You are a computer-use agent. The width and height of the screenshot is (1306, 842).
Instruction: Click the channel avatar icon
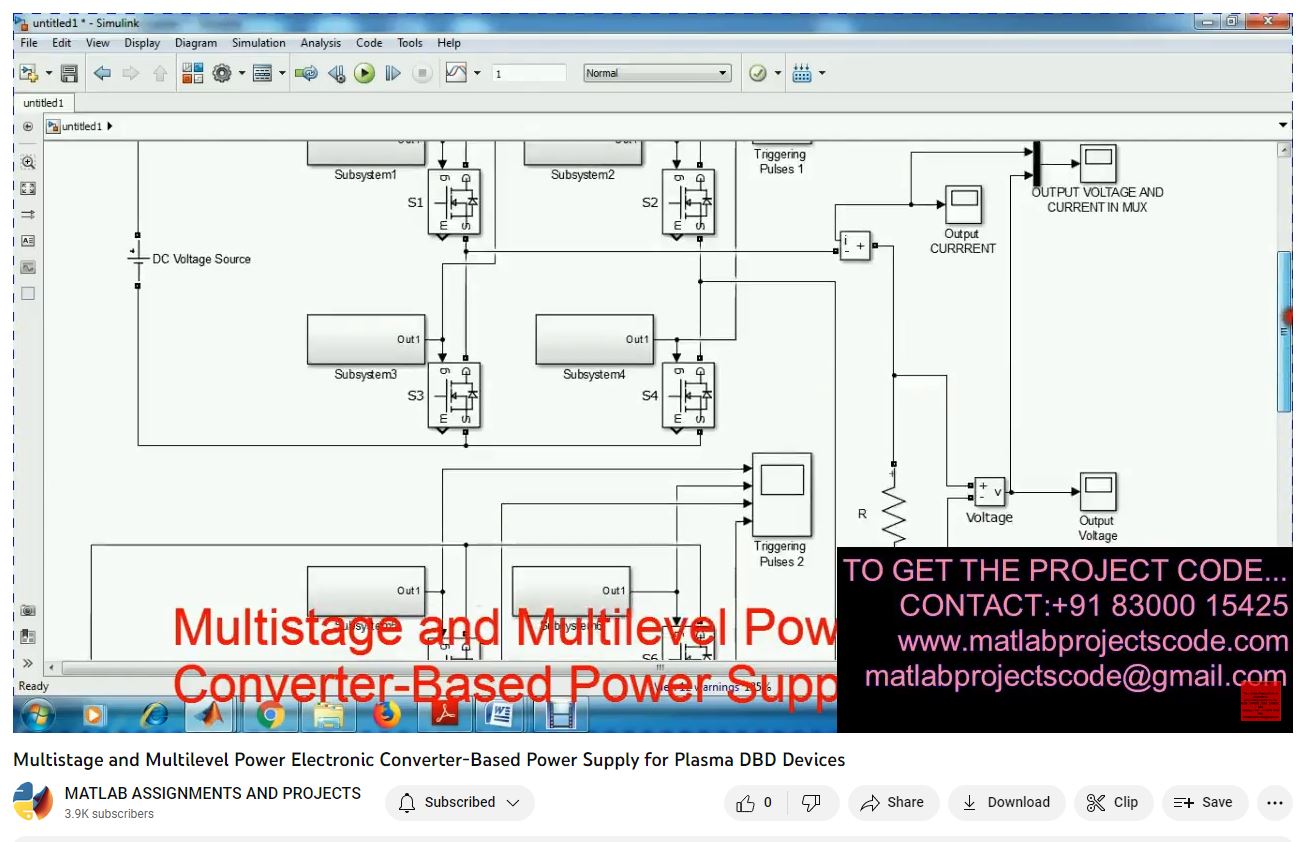(x=32, y=803)
